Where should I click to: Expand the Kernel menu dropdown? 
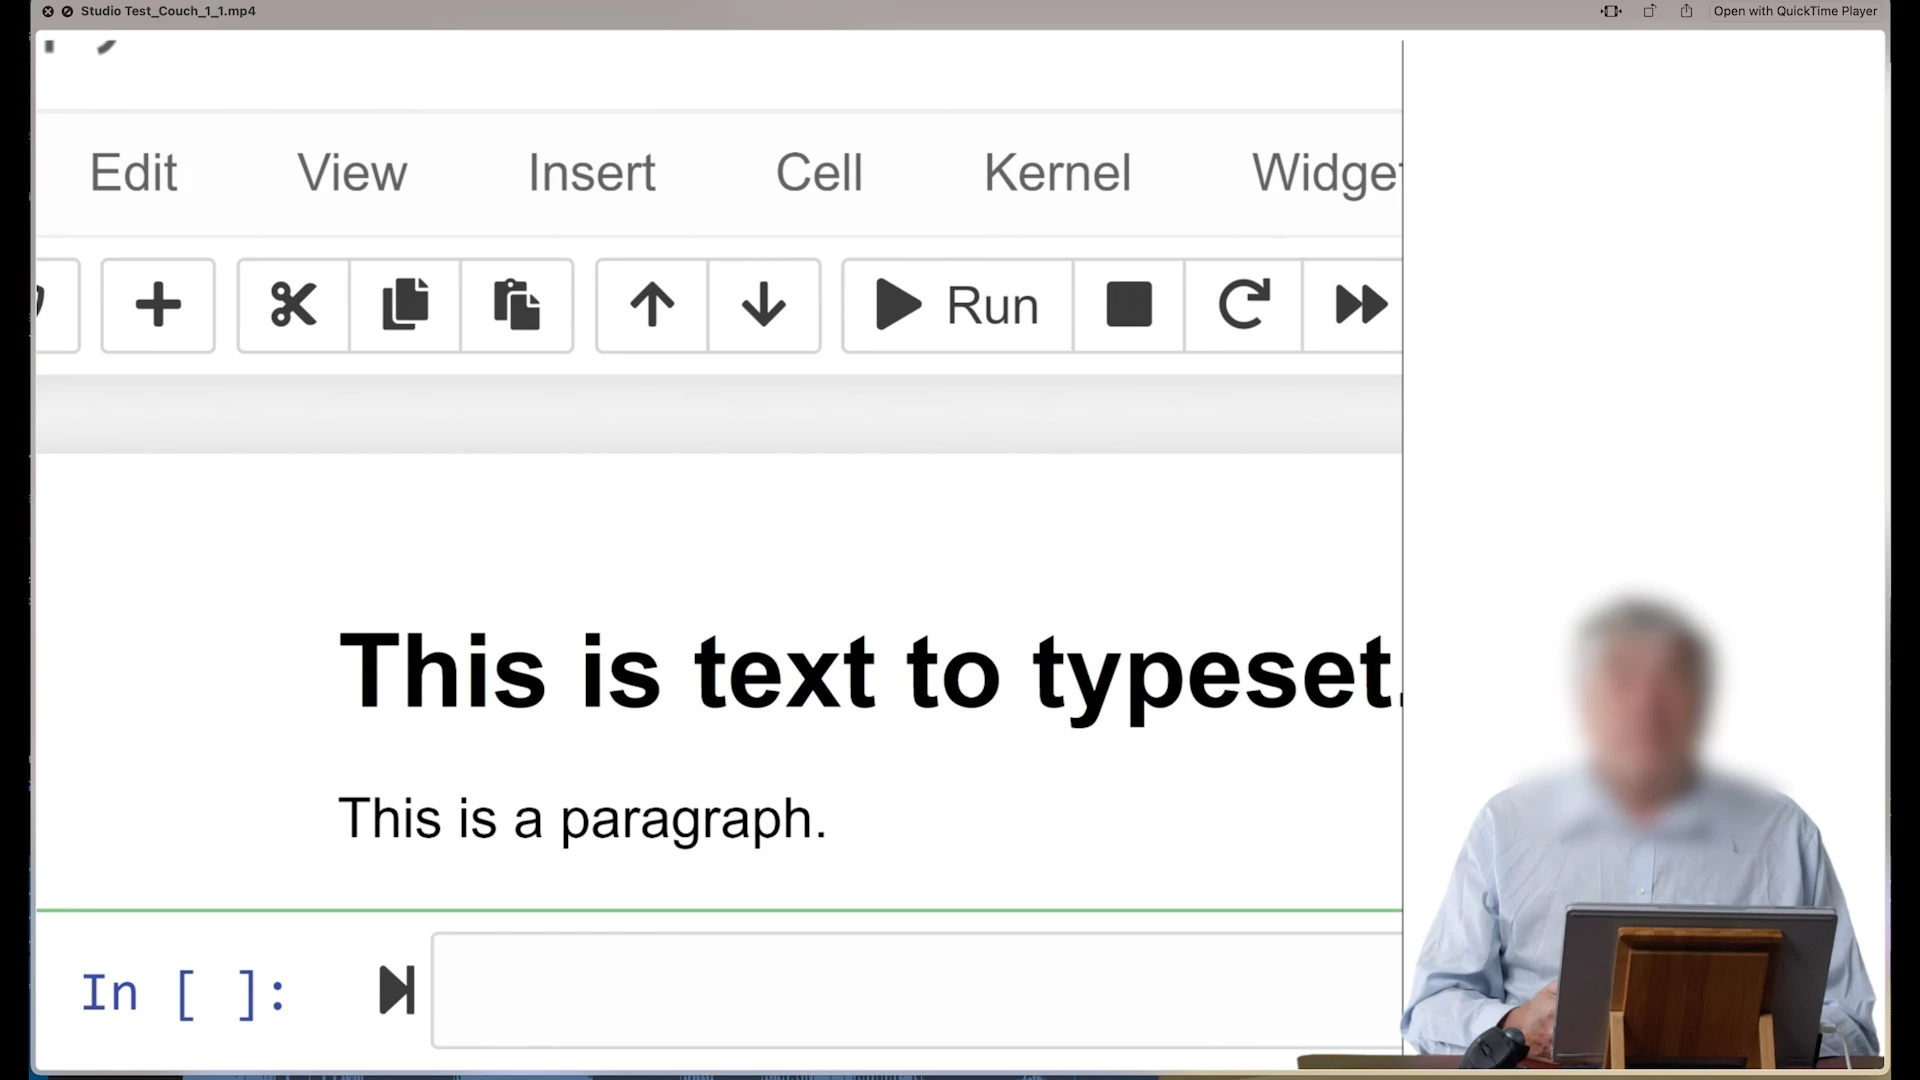(1057, 172)
